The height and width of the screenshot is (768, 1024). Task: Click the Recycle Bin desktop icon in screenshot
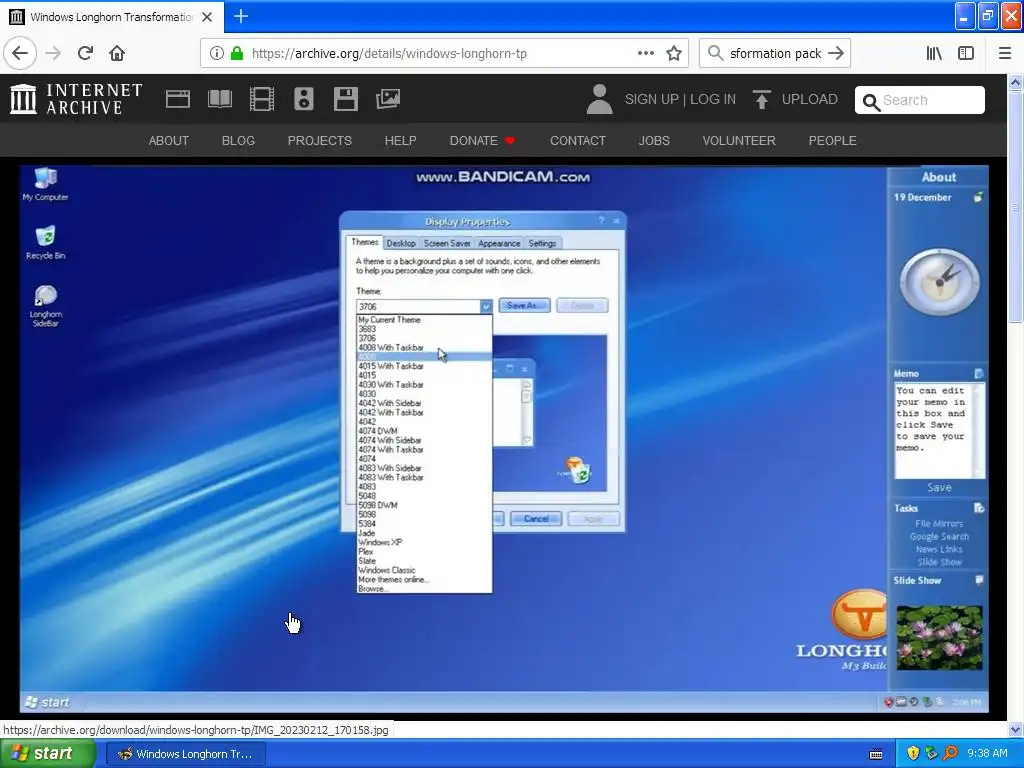(45, 242)
